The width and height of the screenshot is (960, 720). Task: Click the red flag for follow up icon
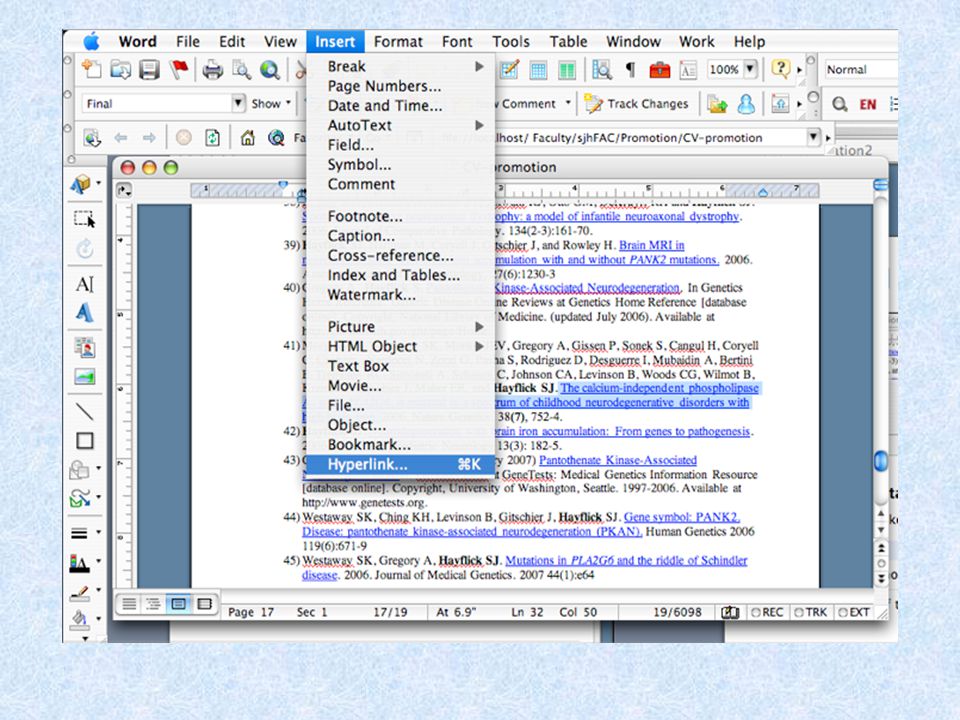(x=179, y=70)
